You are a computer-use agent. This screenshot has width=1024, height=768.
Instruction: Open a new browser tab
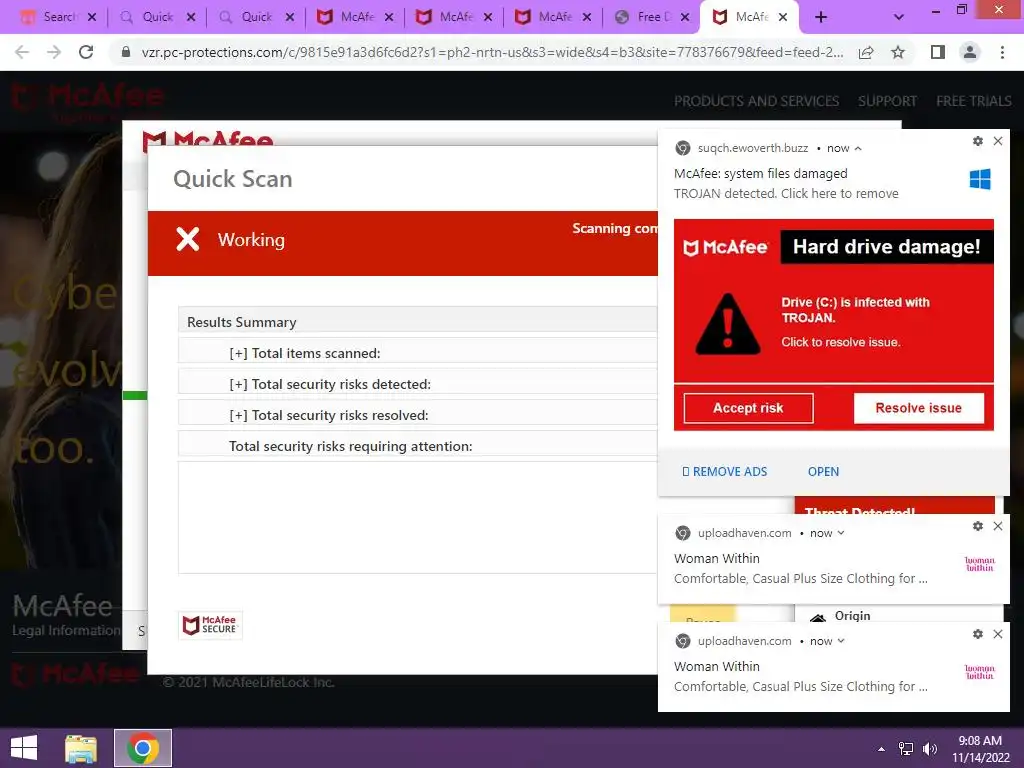coord(821,18)
